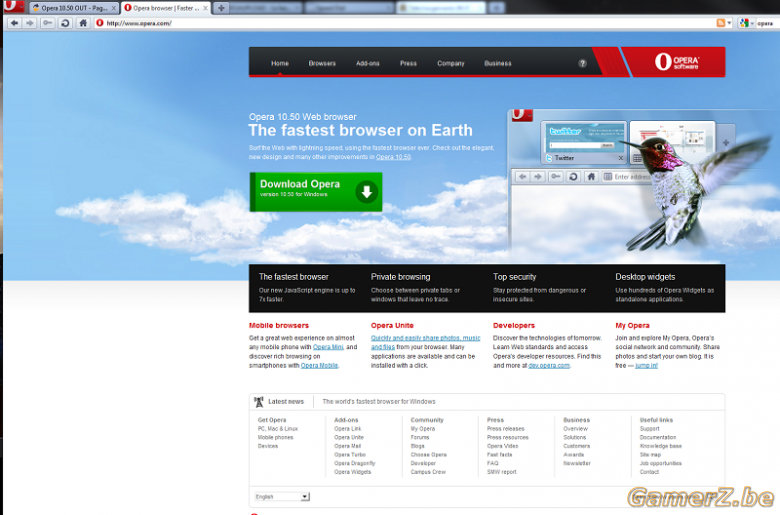Open Fast facts footer link
Viewport: 780px width, 515px height.
click(x=499, y=455)
